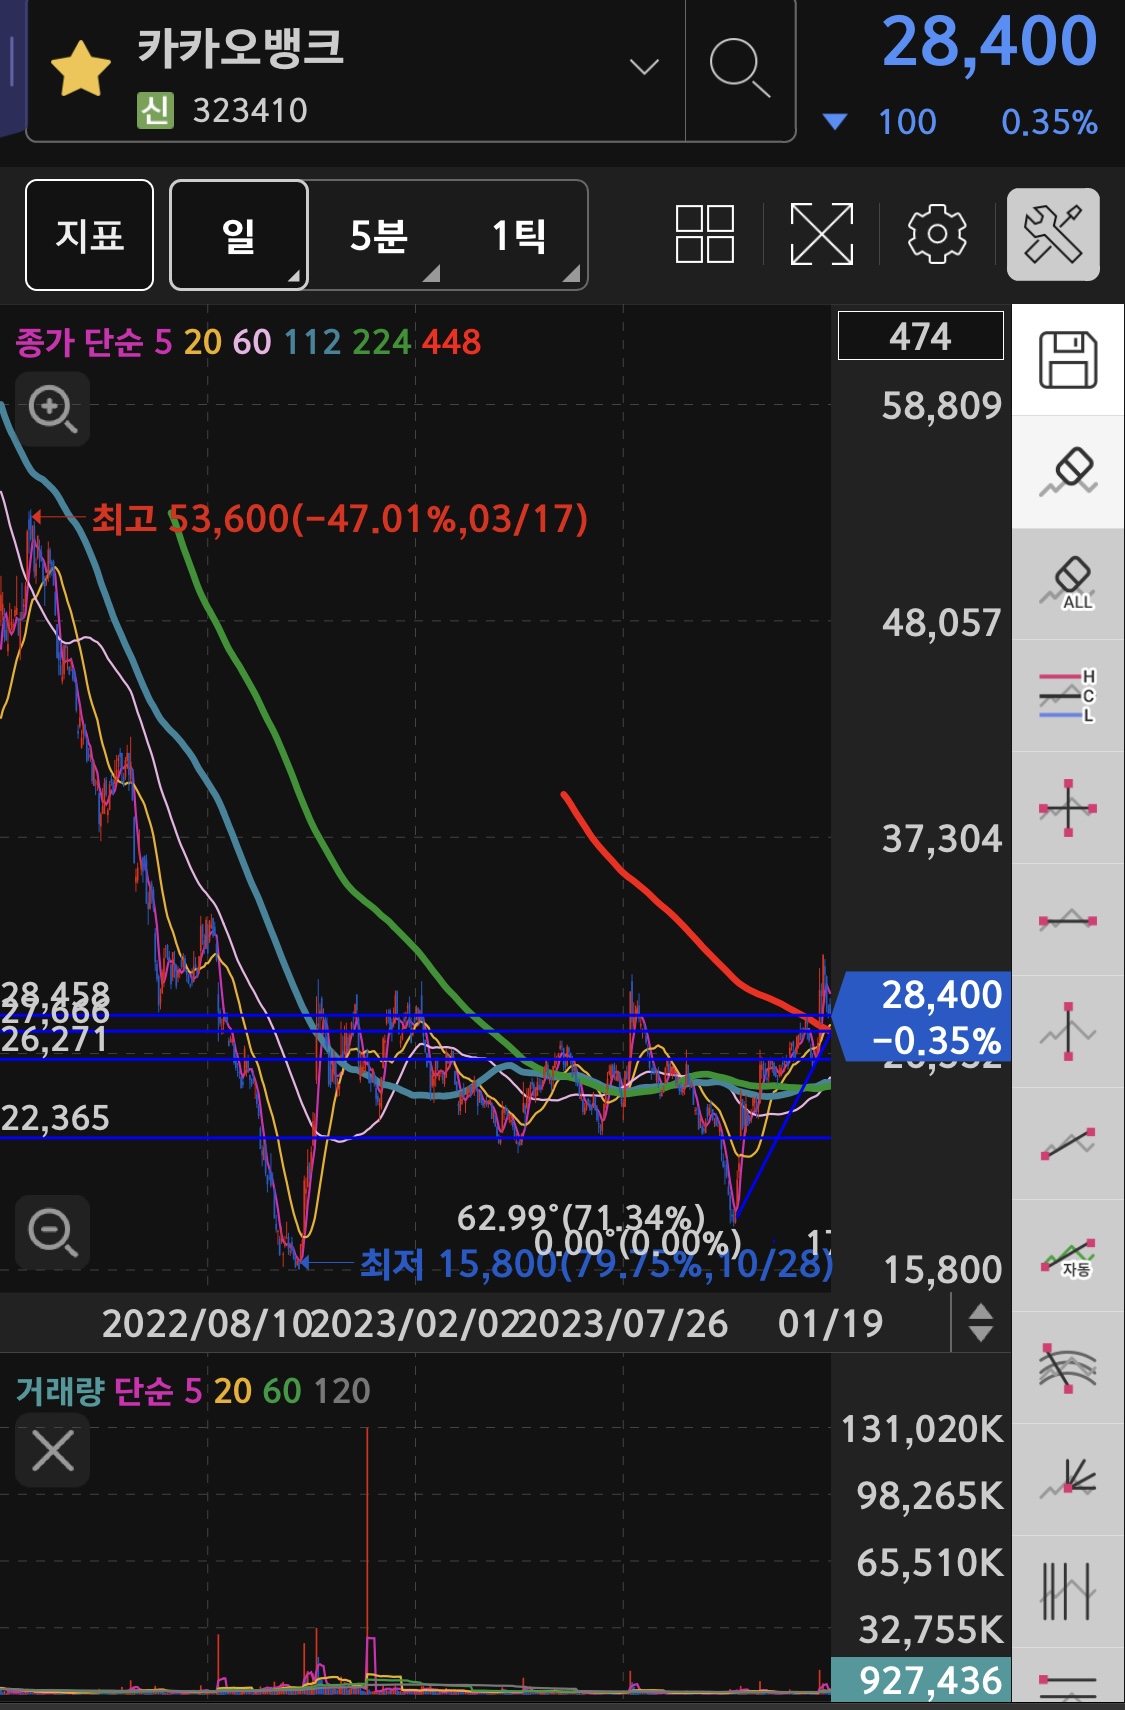
Task: Click the 62.99°(71.34%) angle label
Action: (x=580, y=1217)
